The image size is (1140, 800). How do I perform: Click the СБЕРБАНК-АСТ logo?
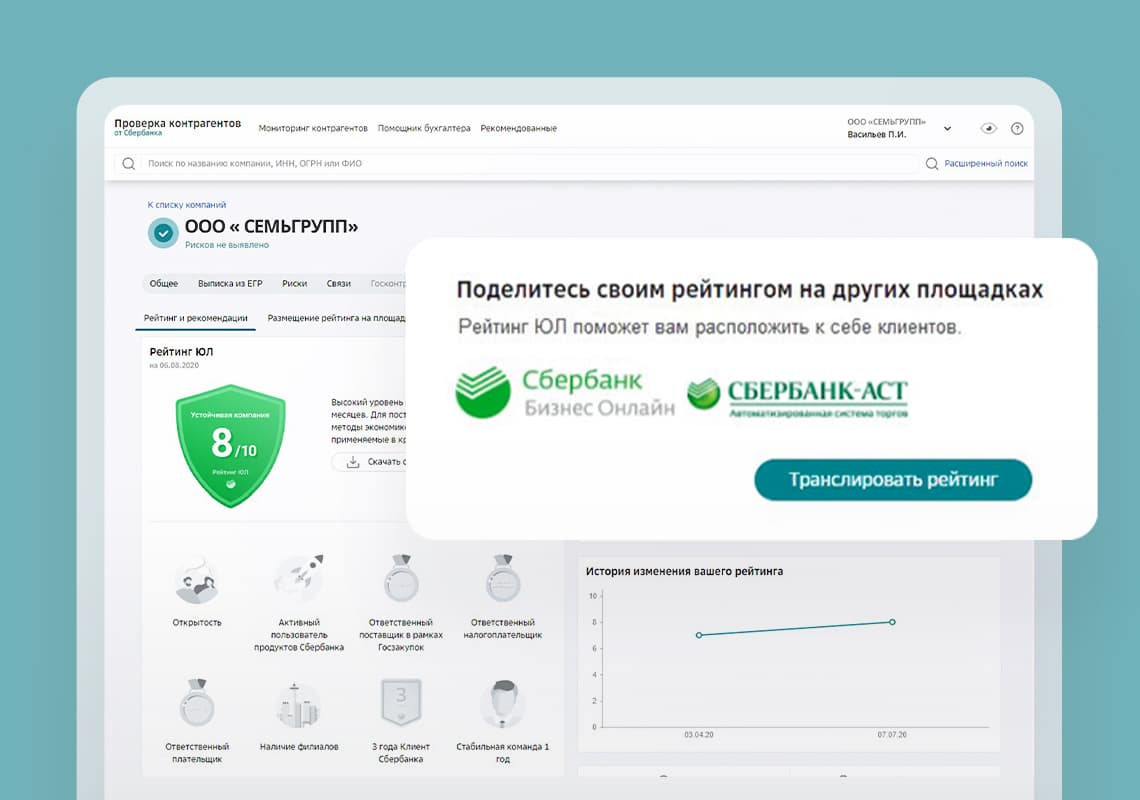(798, 398)
